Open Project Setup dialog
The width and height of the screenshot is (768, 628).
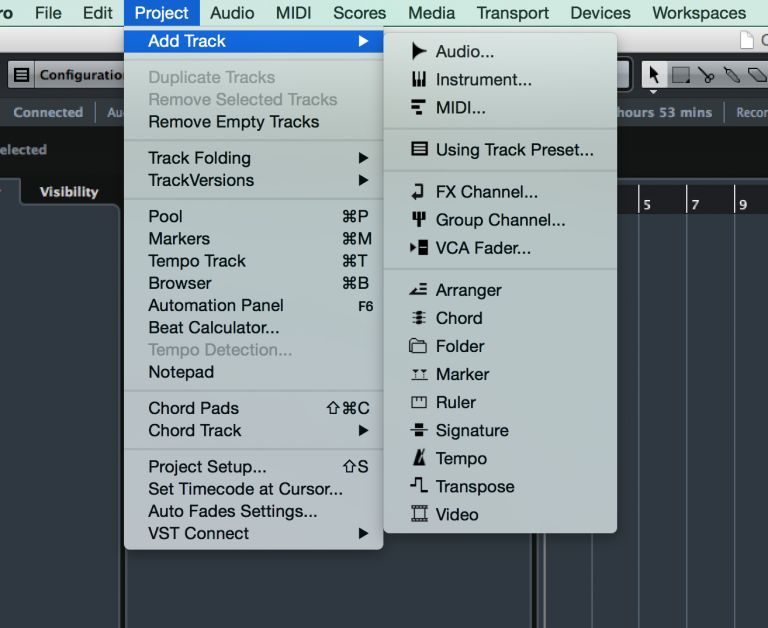(x=253, y=466)
